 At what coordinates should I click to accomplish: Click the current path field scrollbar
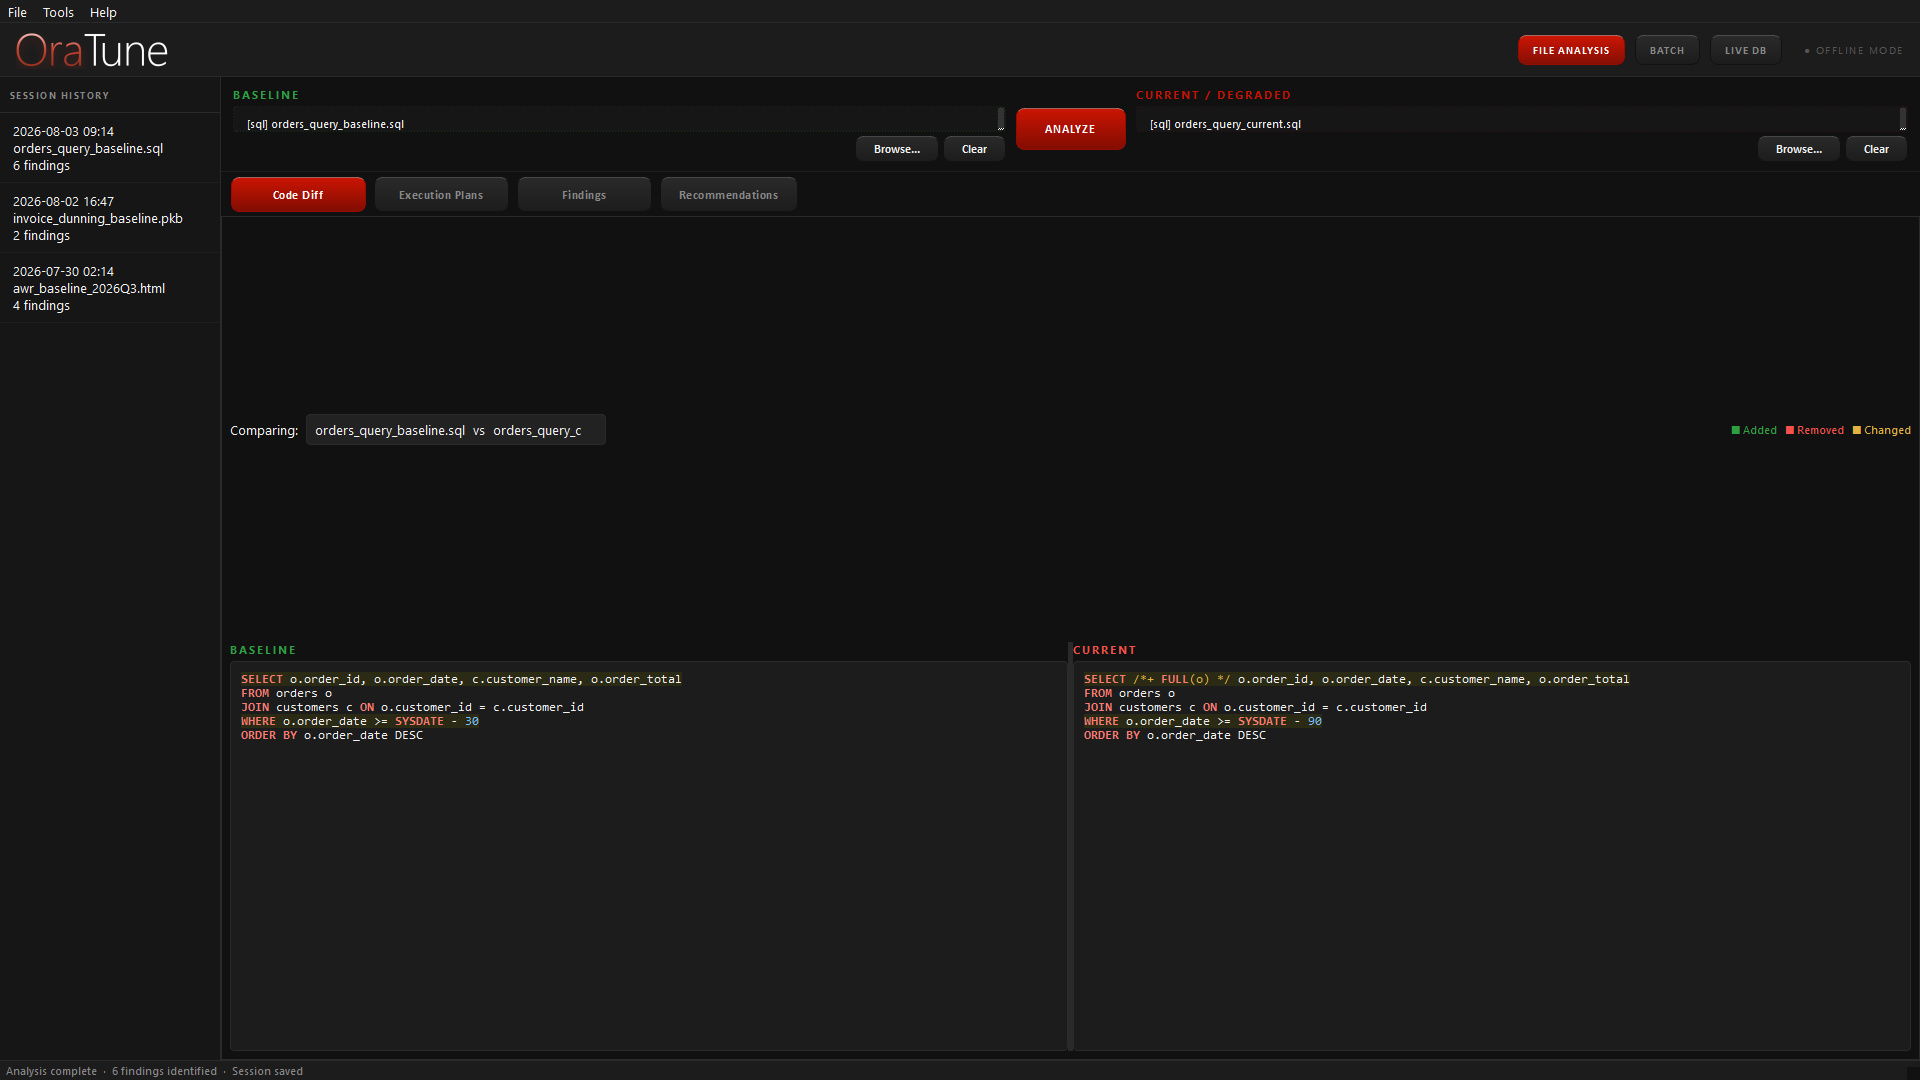coord(1903,119)
